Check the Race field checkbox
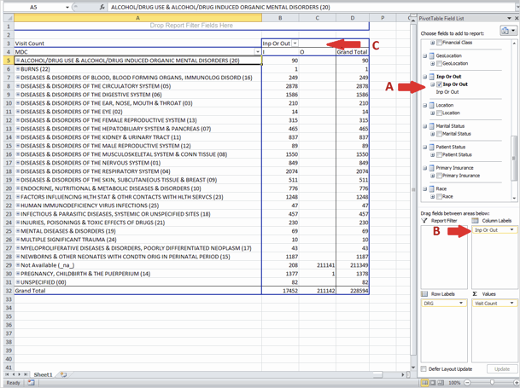 439,197
